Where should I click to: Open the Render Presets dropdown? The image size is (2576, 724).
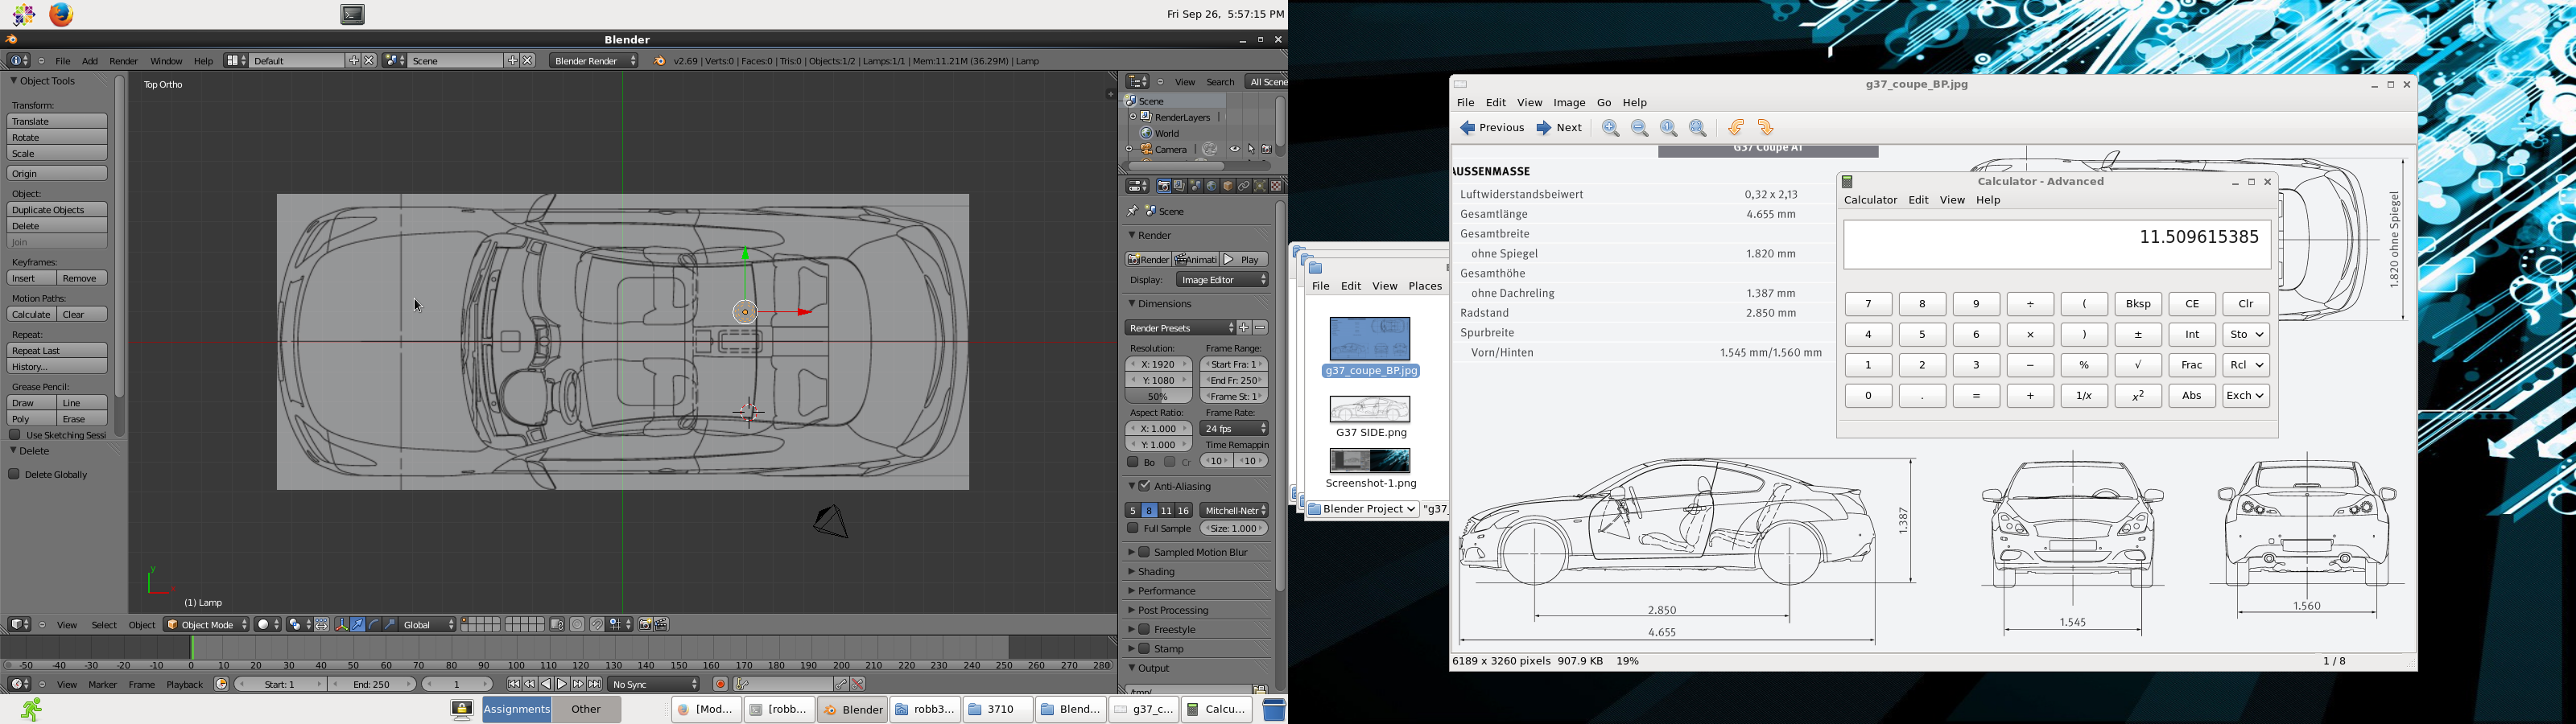click(x=1181, y=329)
